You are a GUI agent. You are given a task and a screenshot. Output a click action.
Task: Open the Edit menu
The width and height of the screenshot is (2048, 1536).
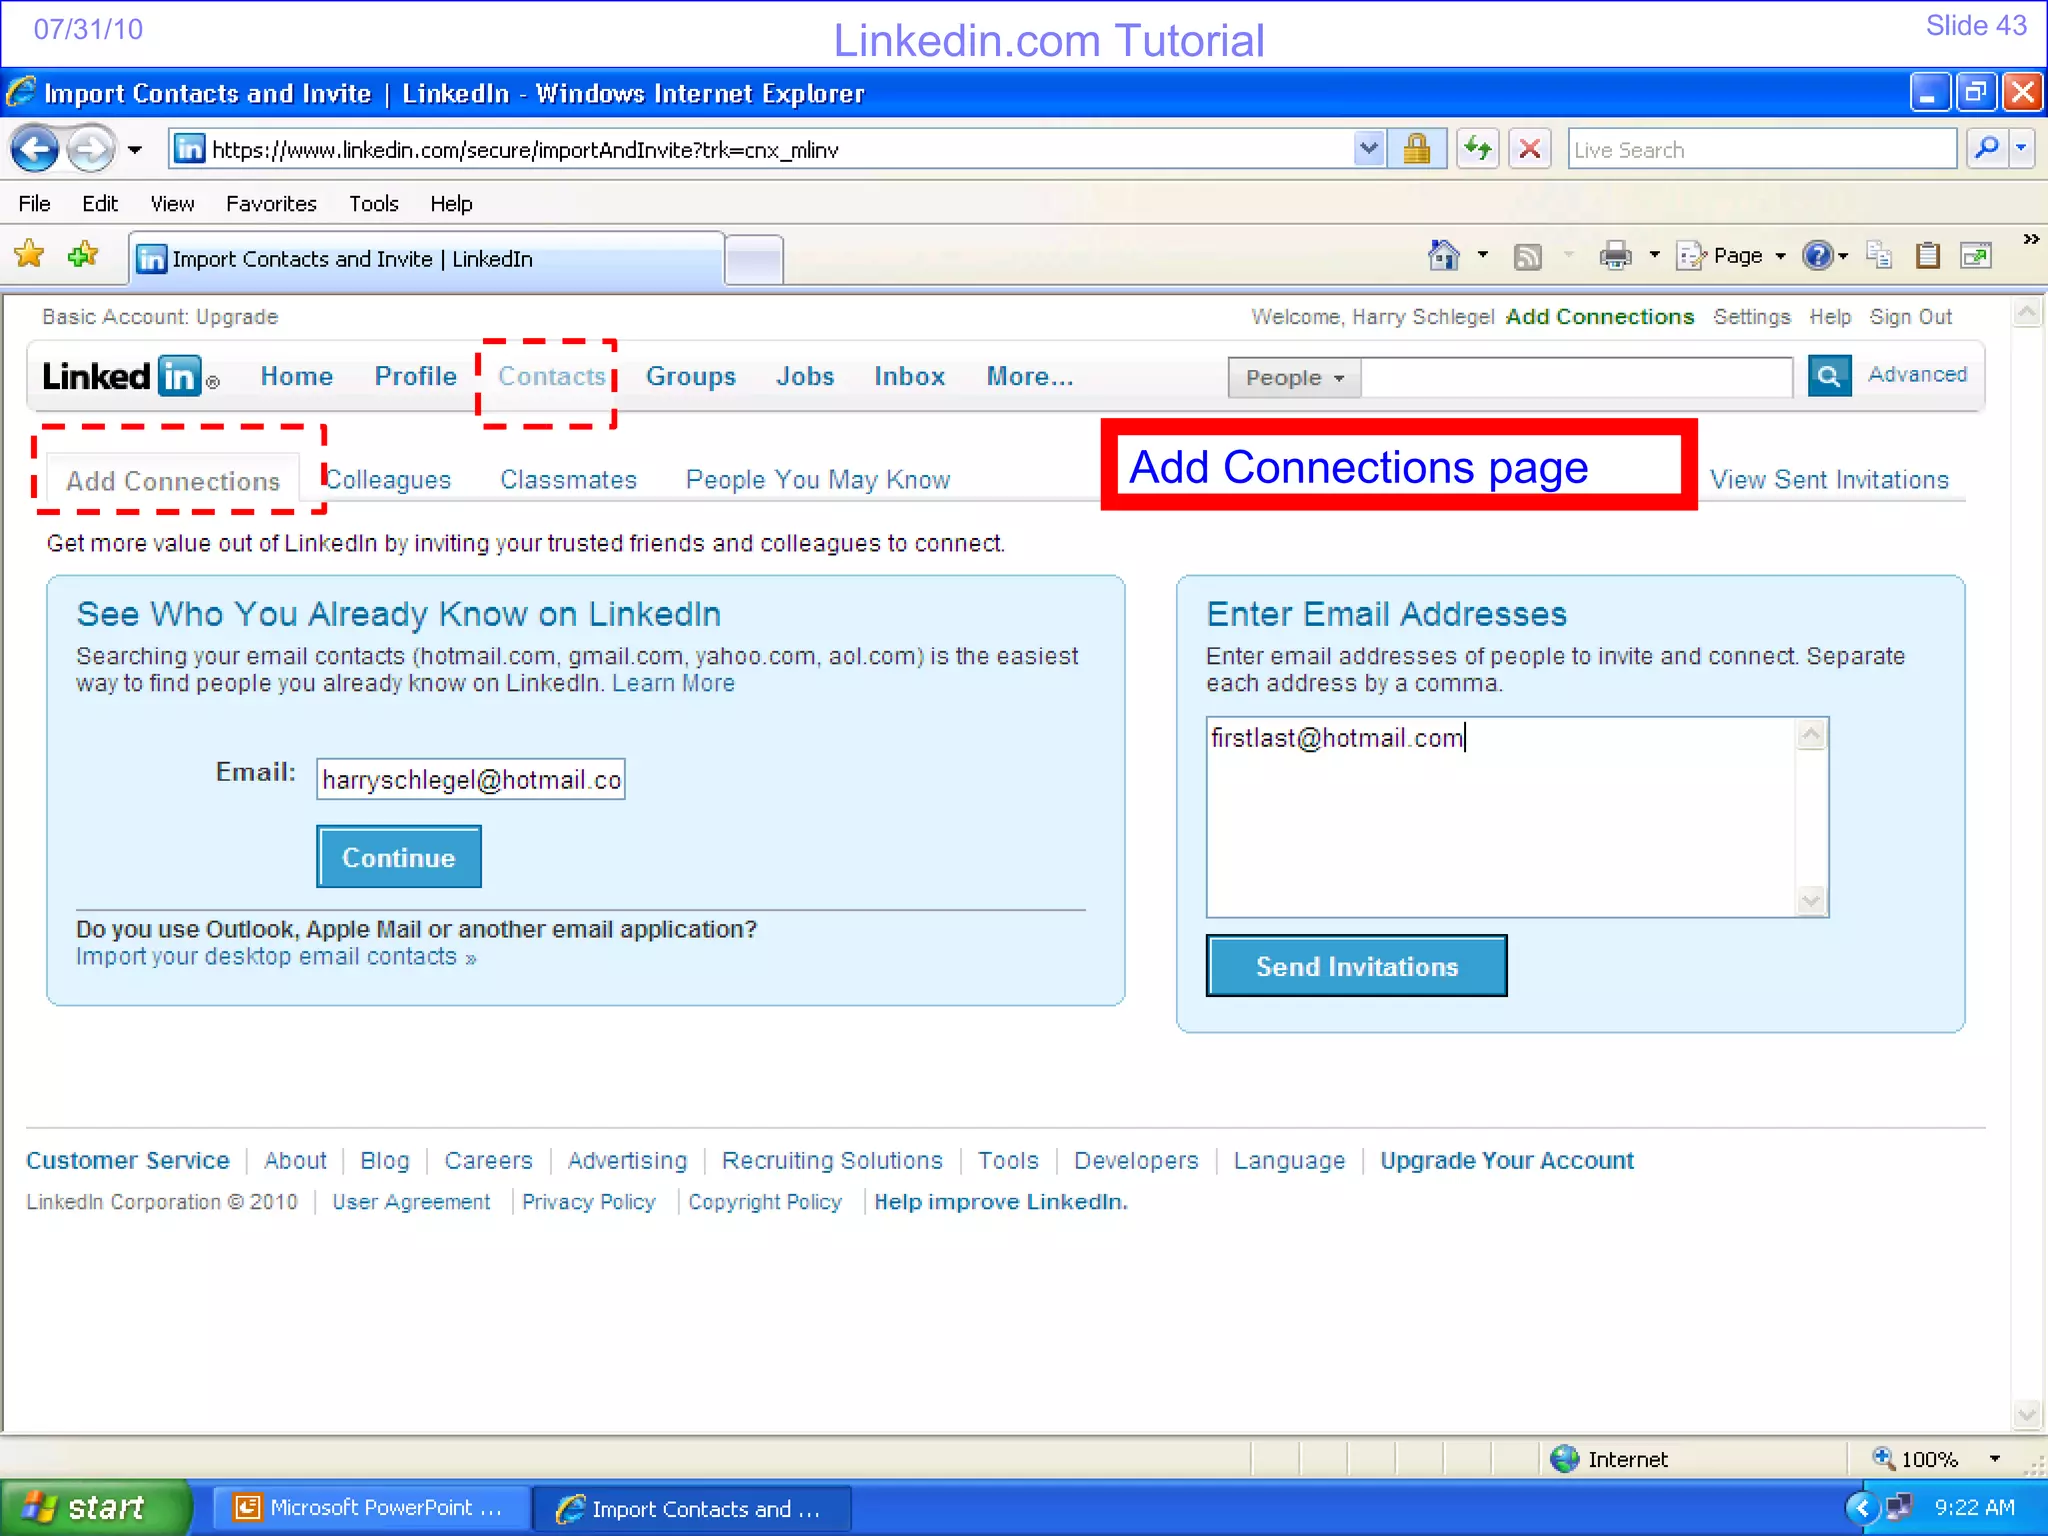click(x=100, y=204)
